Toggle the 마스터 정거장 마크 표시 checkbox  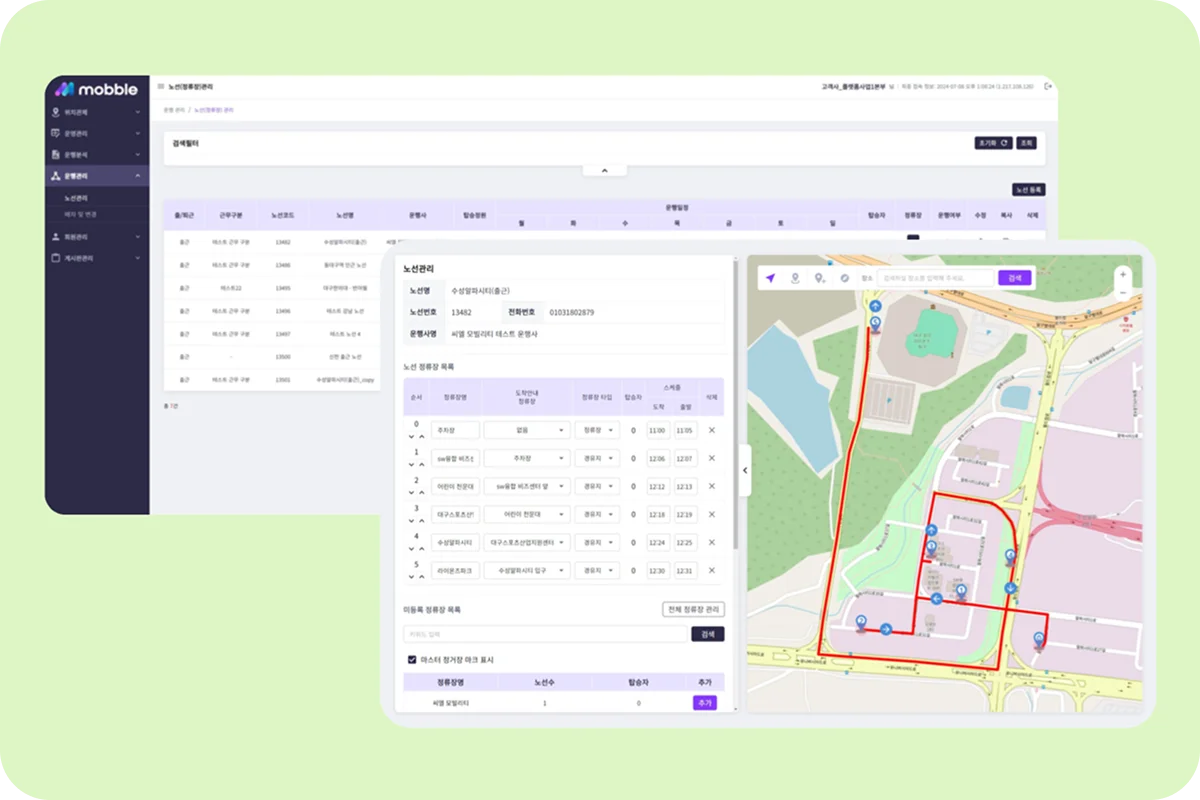click(x=412, y=660)
